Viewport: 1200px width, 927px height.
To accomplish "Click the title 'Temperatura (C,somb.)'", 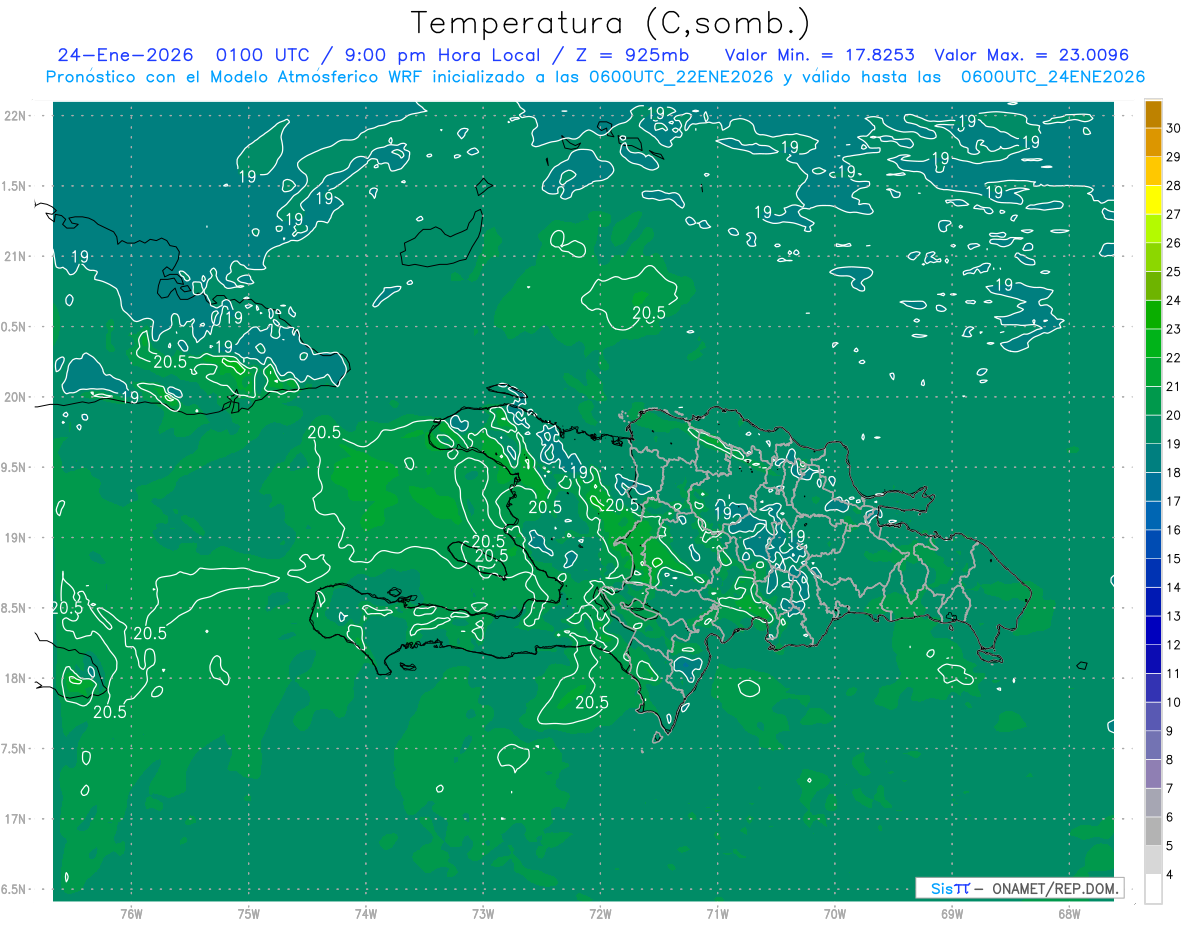I will (x=611, y=24).
